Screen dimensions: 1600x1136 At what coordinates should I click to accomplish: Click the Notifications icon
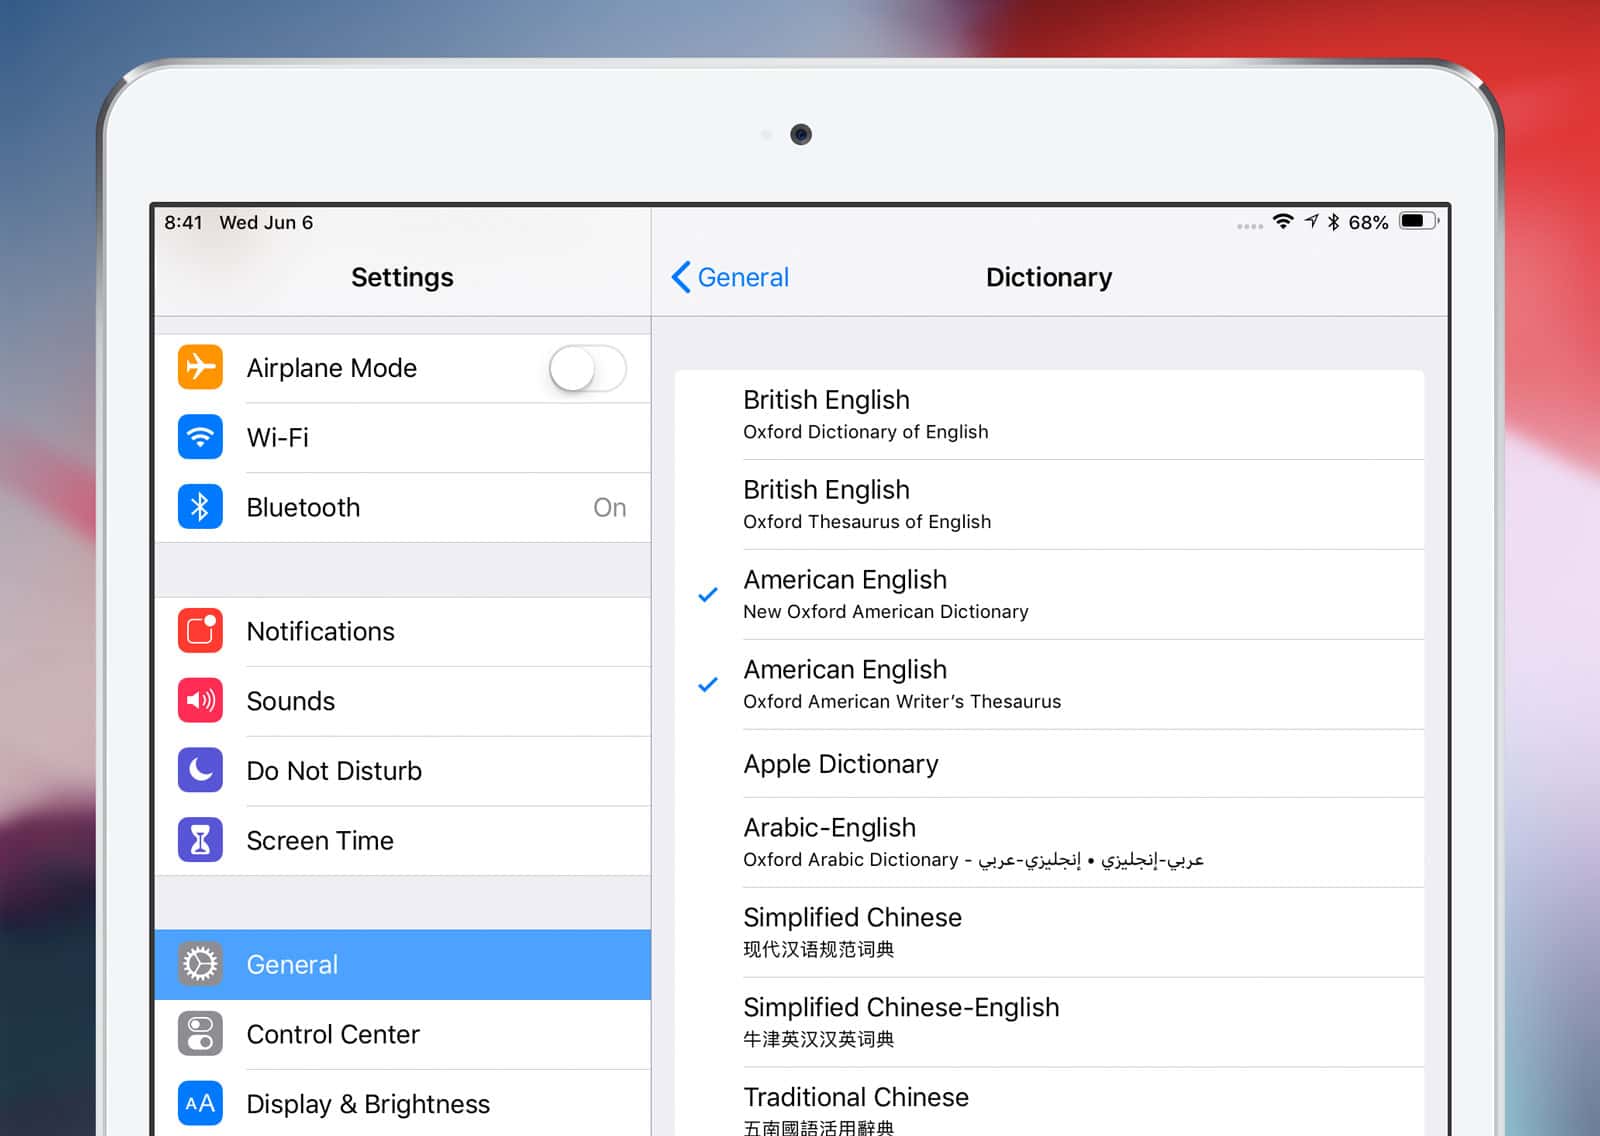click(199, 631)
